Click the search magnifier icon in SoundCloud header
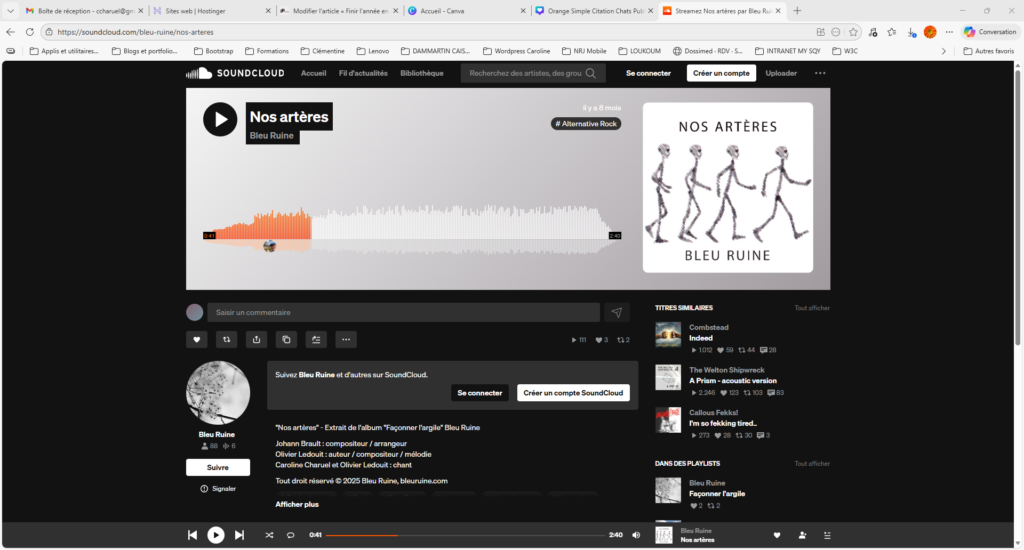Screen dimensions: 1024x550 (x=591, y=74)
